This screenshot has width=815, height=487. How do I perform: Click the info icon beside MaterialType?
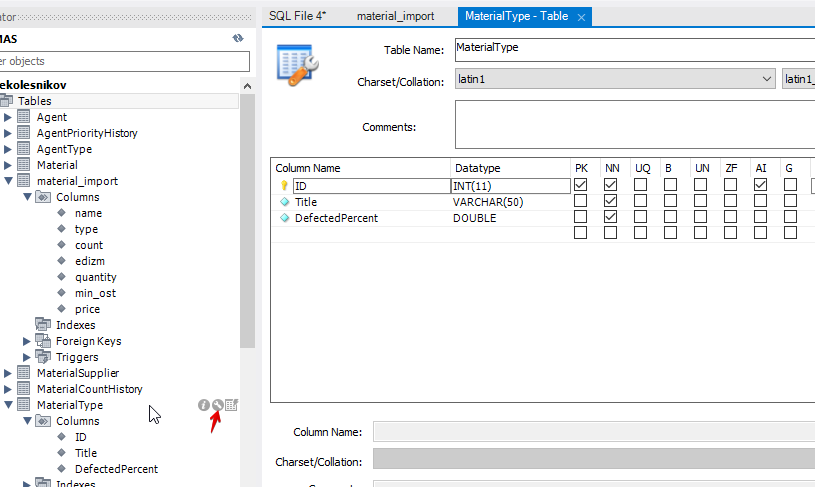point(204,405)
